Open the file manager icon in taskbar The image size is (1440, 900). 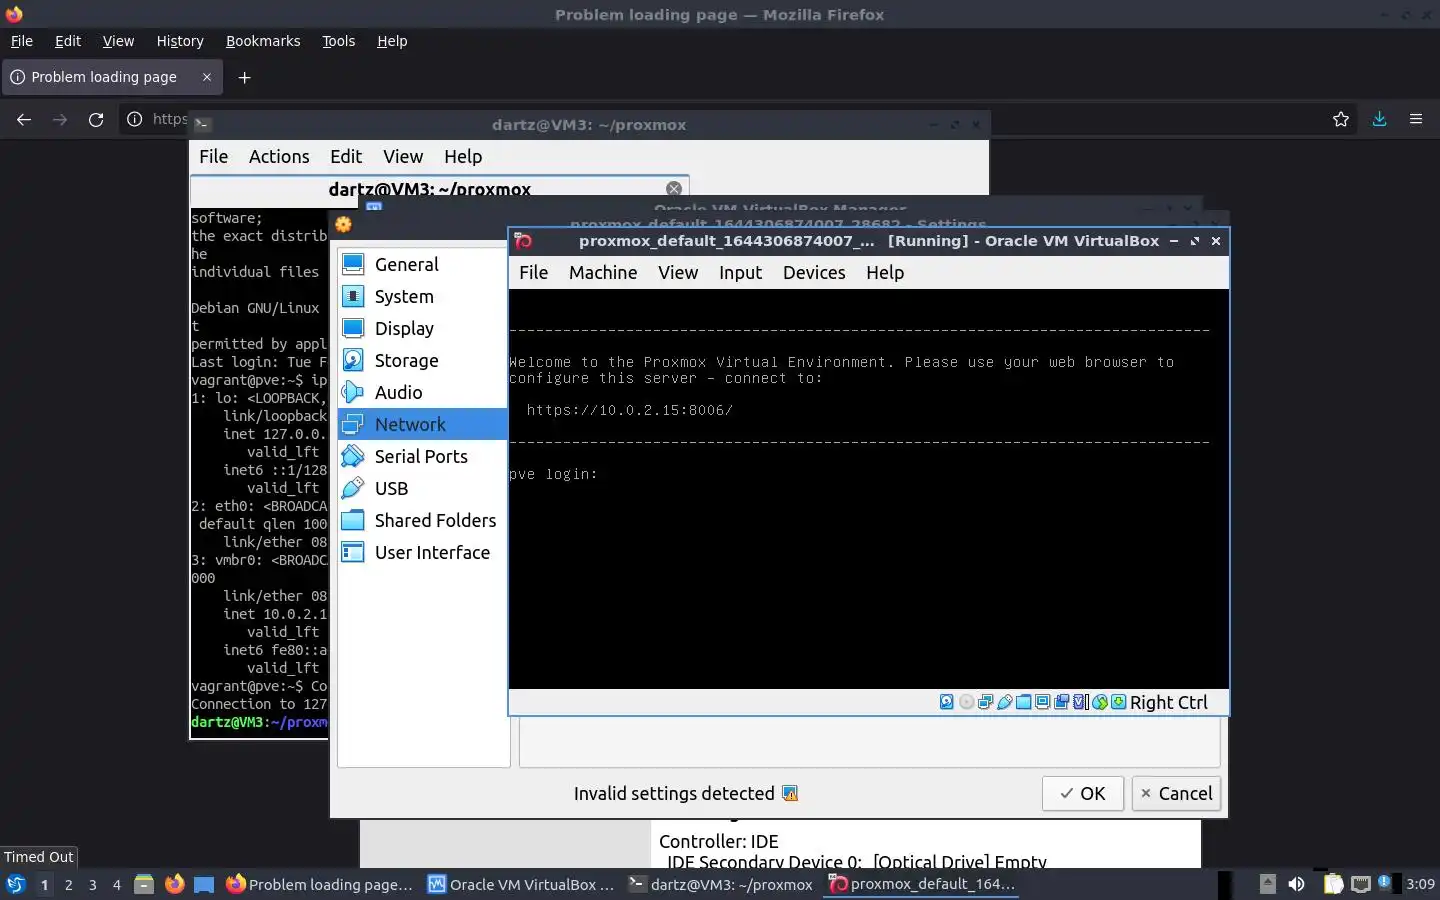144,884
